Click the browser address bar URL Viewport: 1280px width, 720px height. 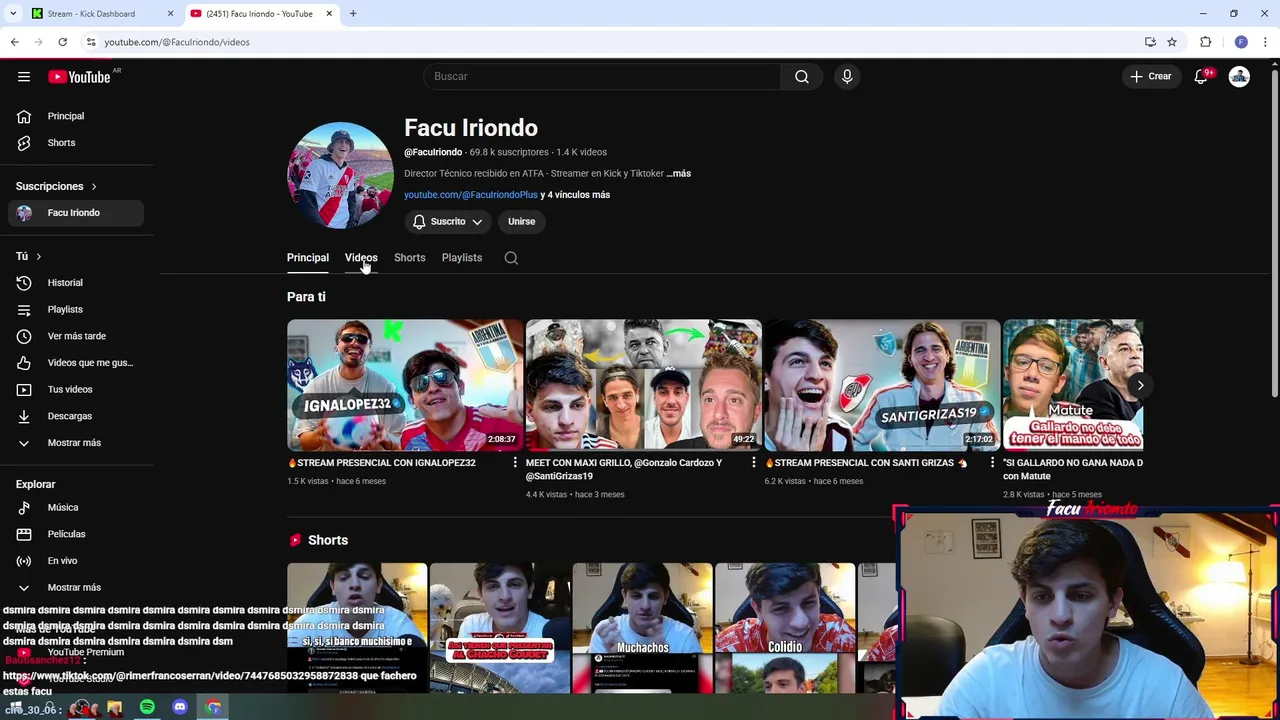click(177, 42)
